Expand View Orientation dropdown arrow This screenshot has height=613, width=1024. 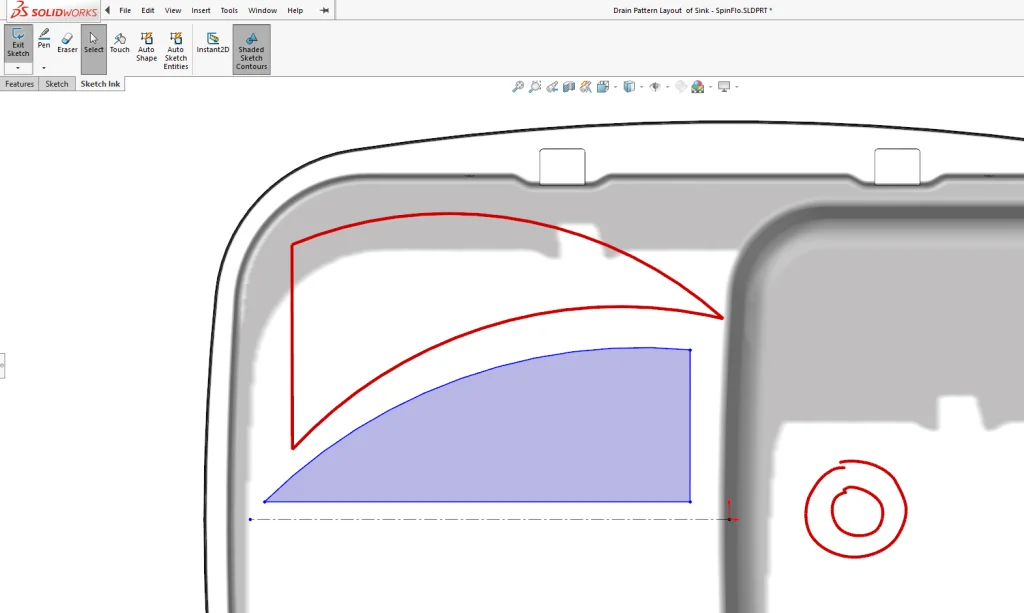click(615, 87)
